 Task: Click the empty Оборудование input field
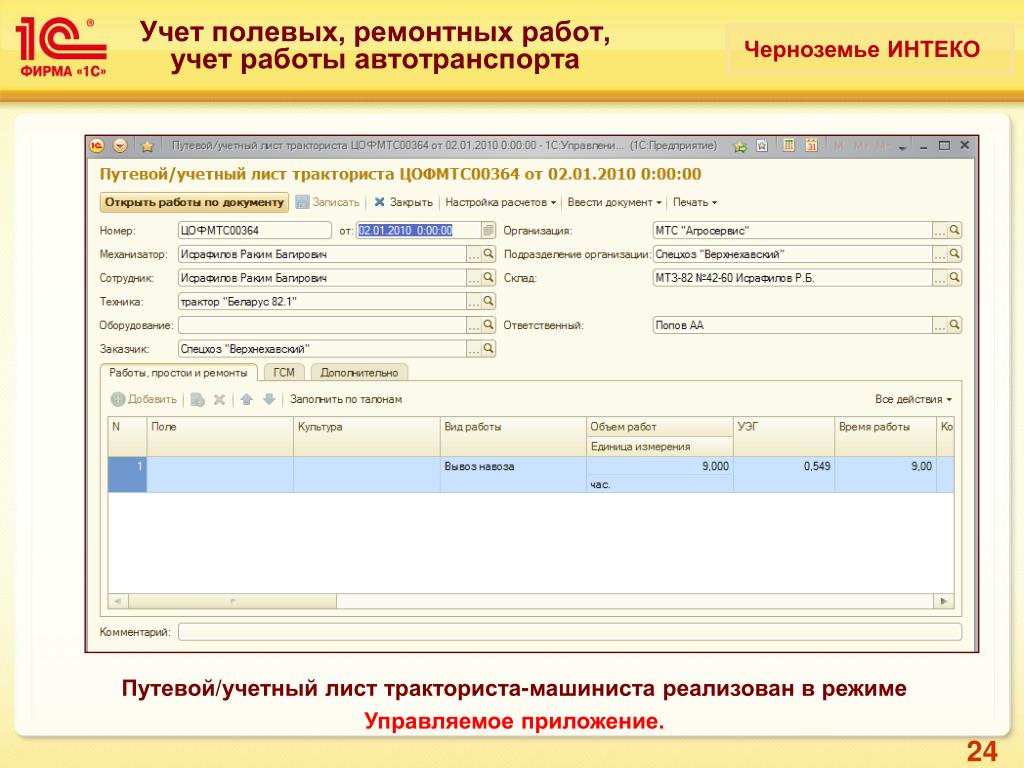[x=322, y=325]
